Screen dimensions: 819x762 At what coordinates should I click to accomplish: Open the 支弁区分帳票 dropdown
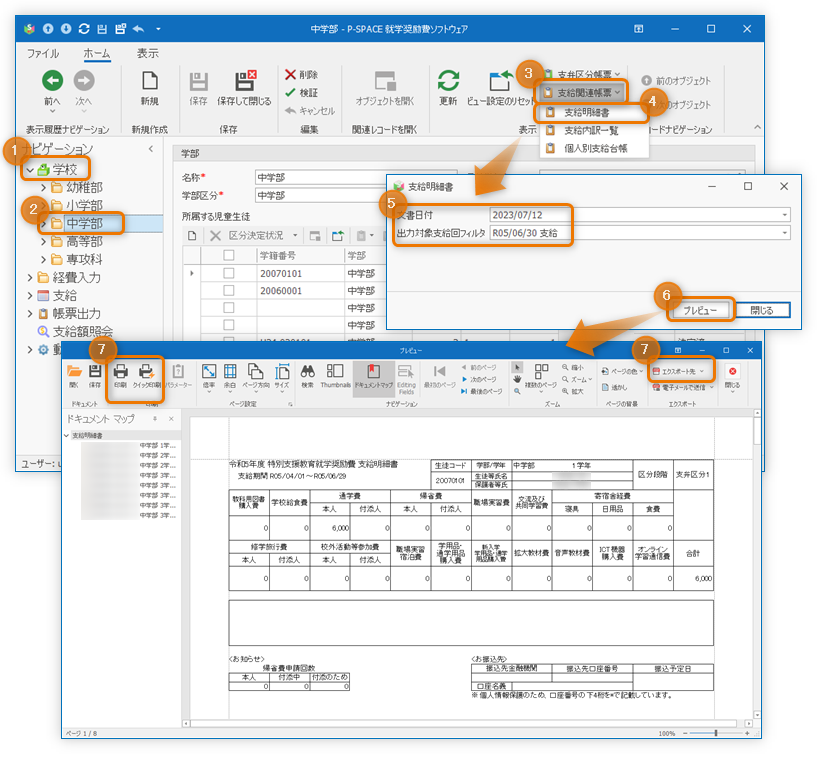[x=582, y=74]
